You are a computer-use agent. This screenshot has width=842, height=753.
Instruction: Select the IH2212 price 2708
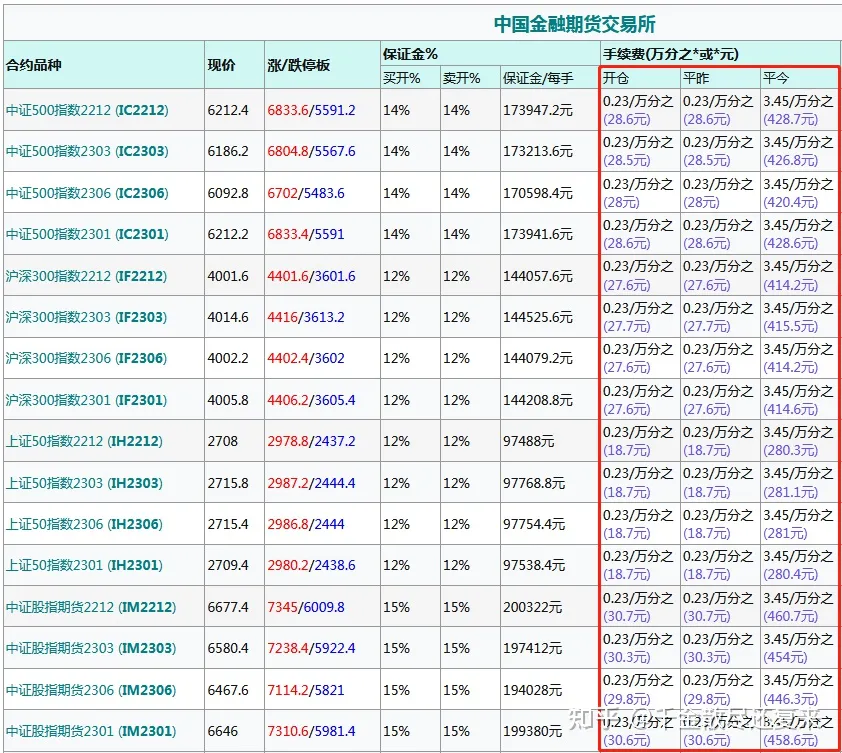222,441
